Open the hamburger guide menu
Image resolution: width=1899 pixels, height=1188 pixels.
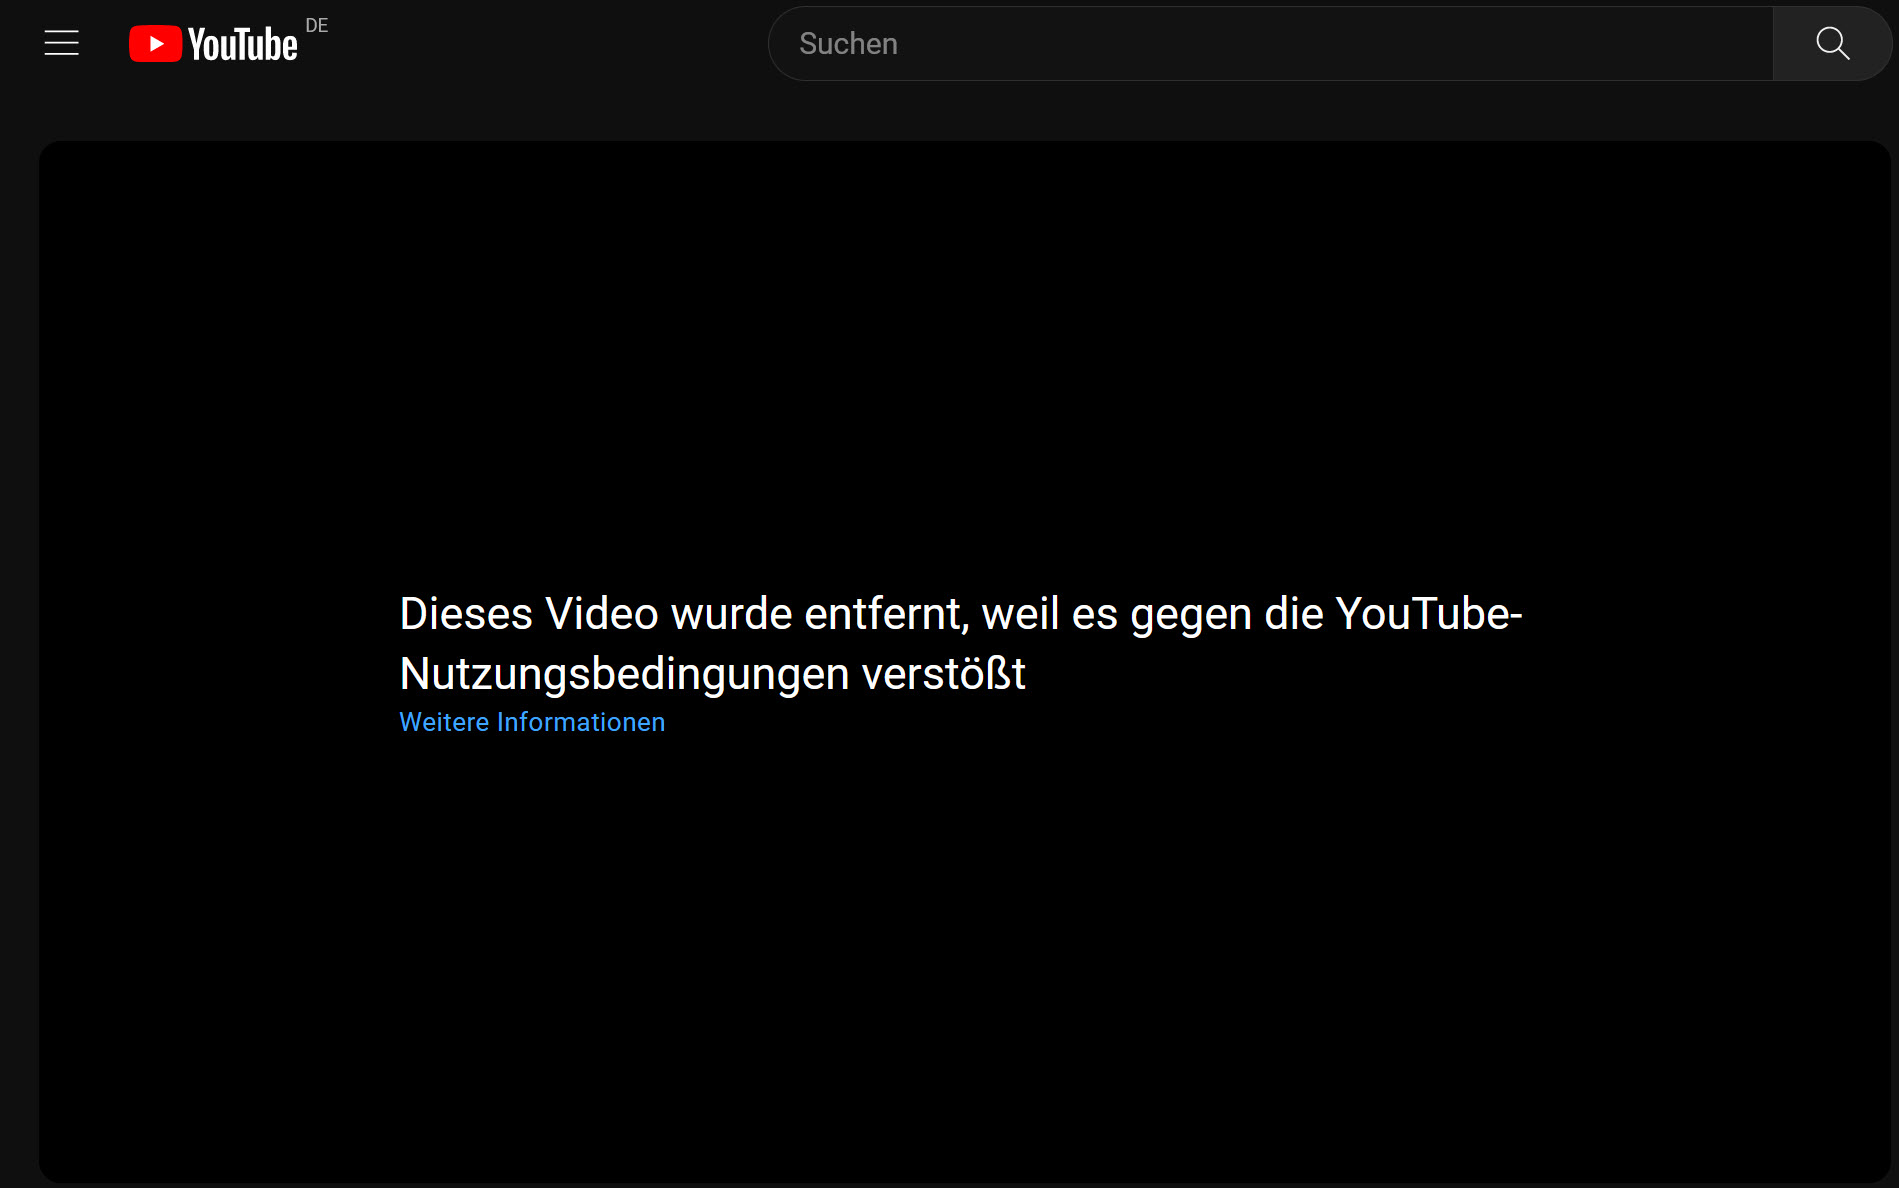point(62,43)
